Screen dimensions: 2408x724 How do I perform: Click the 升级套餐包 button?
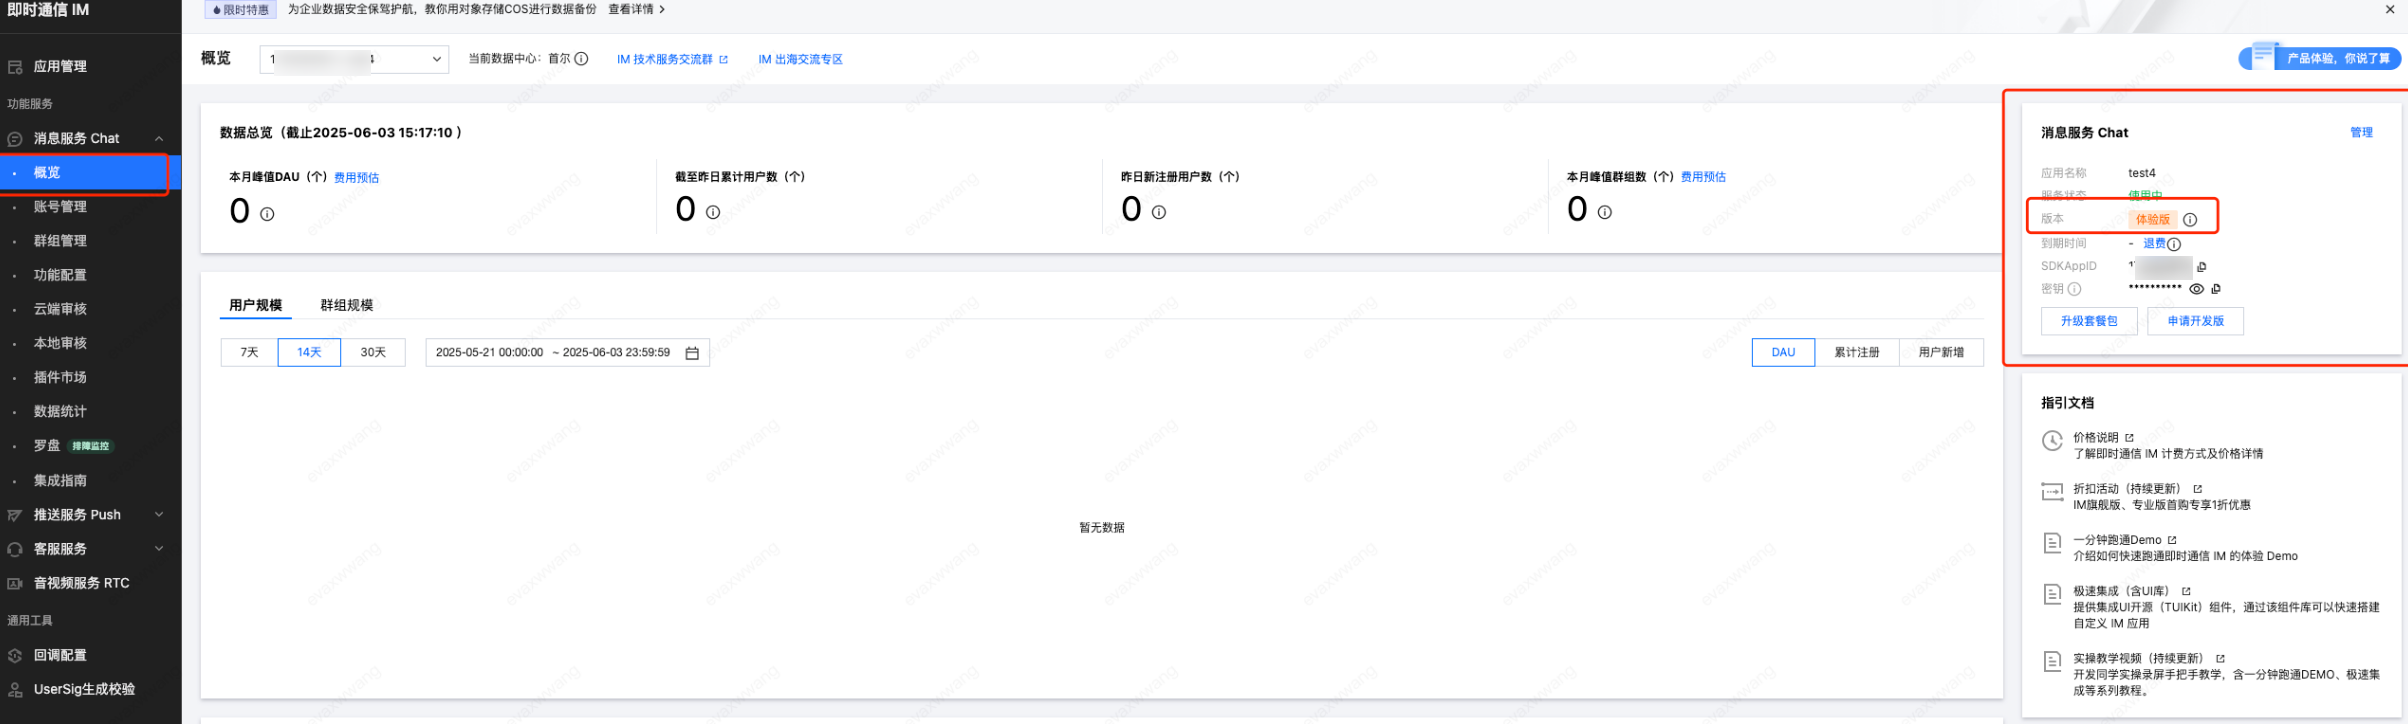pyautogui.click(x=2089, y=321)
